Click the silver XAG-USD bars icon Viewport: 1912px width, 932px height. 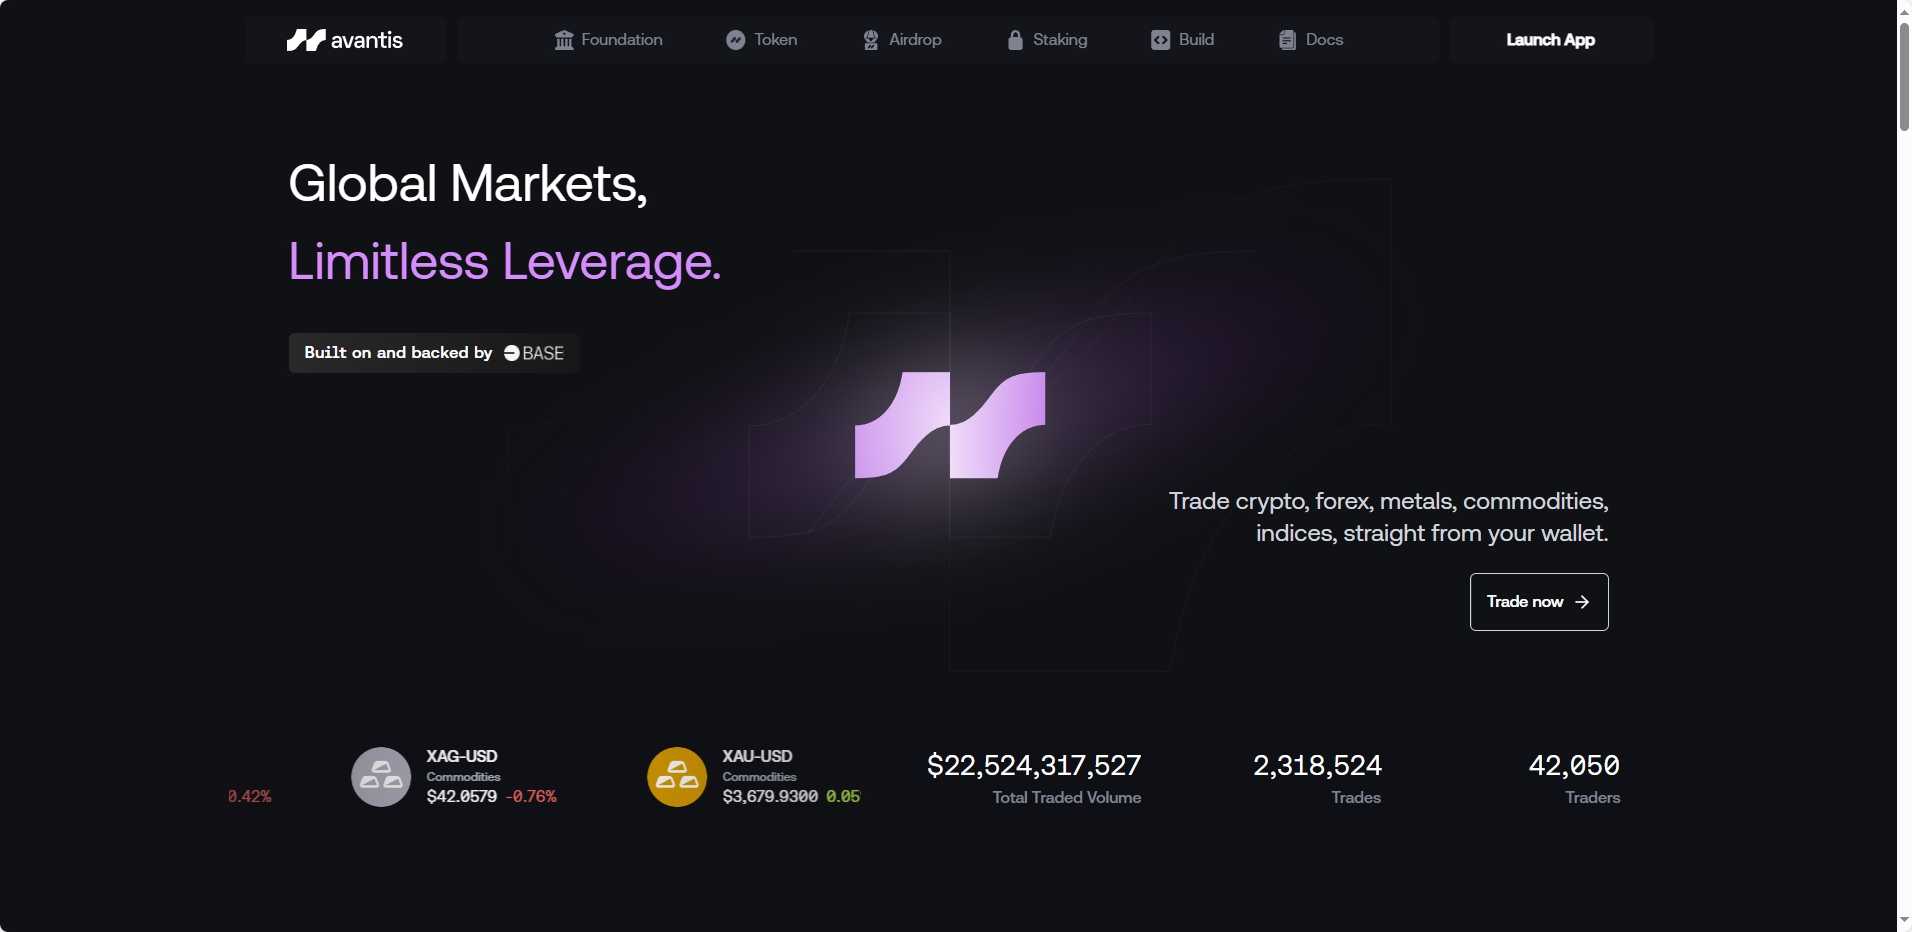[381, 777]
